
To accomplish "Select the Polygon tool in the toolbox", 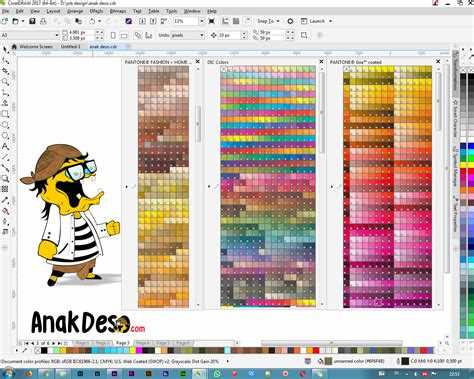I will tap(5, 135).
